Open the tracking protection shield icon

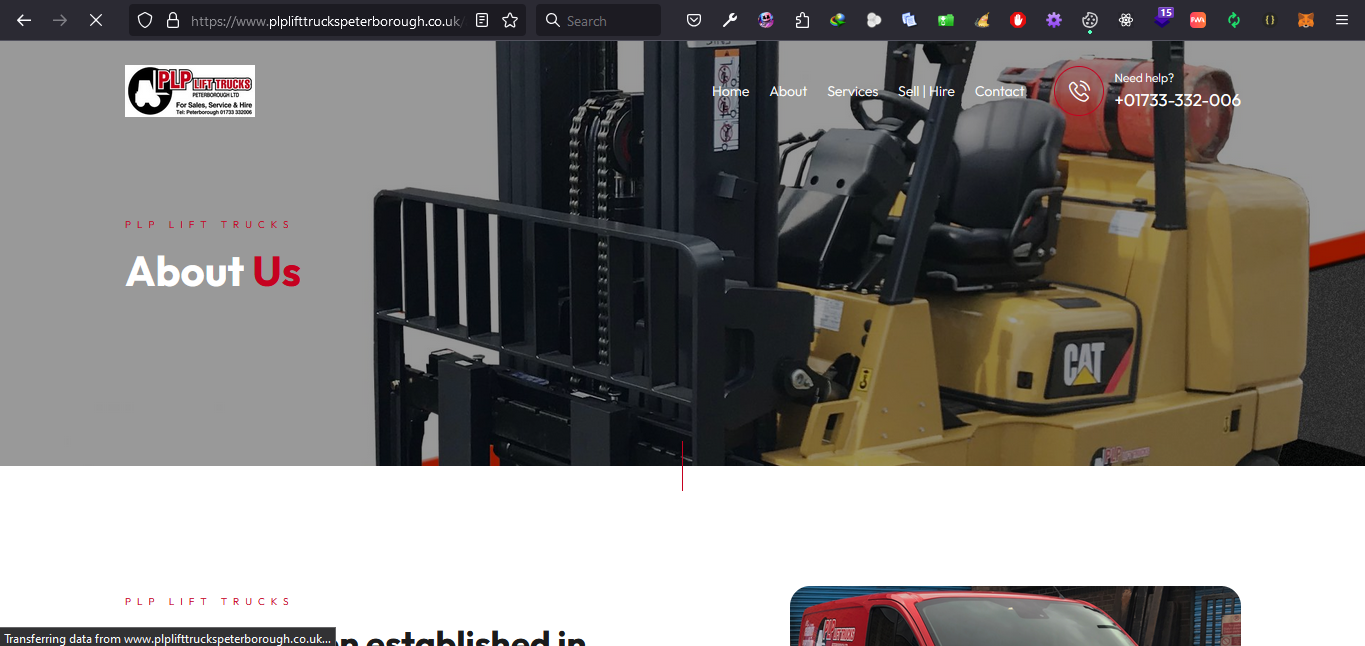[145, 20]
